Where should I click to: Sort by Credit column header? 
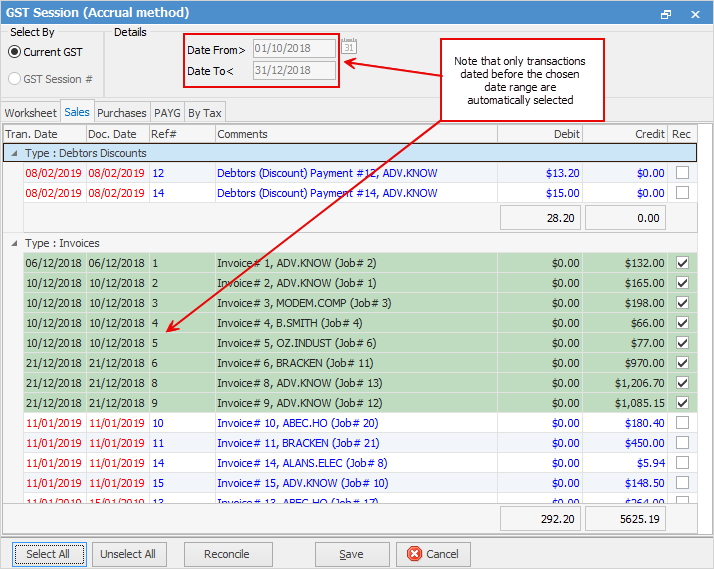pyautogui.click(x=625, y=134)
